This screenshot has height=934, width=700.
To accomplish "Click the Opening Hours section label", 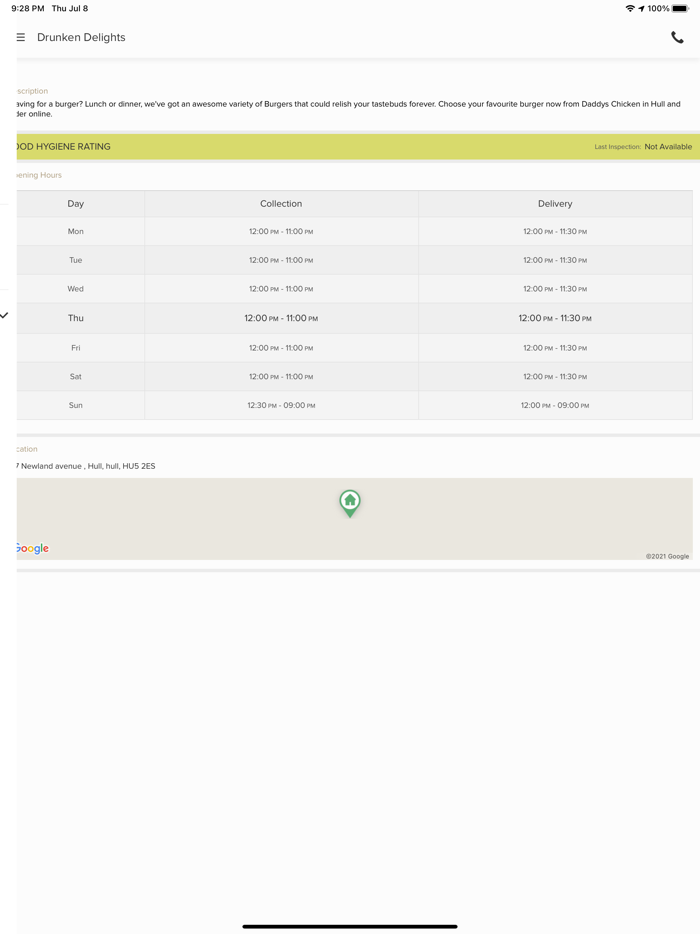I will pyautogui.click(x=39, y=175).
